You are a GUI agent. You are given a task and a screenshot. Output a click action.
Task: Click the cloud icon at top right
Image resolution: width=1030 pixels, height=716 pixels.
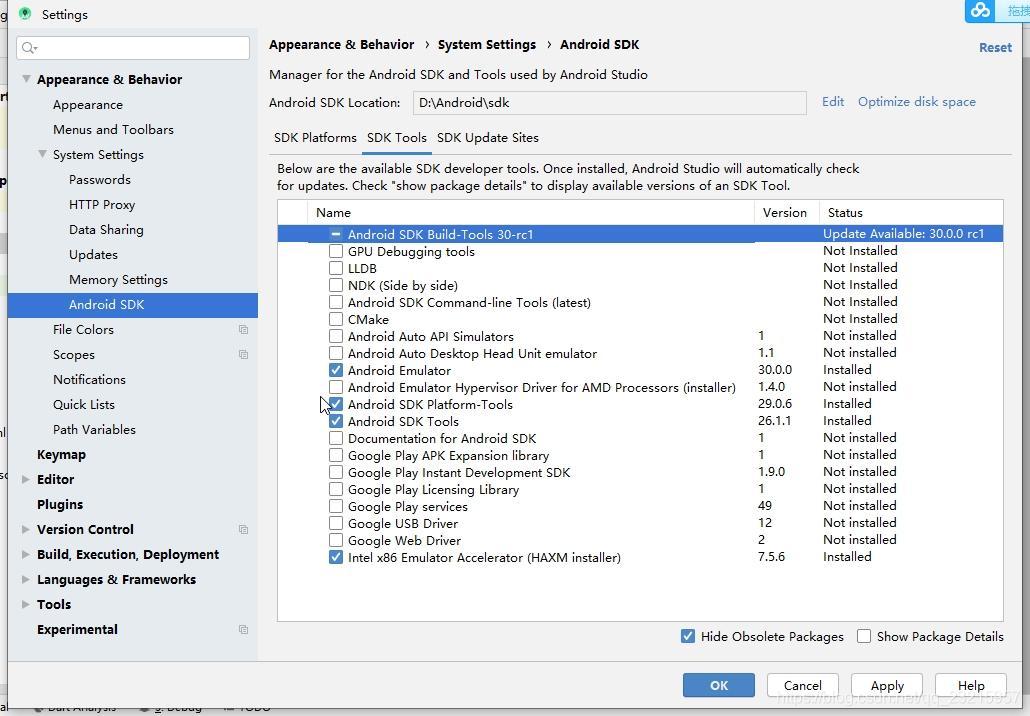[x=980, y=10]
